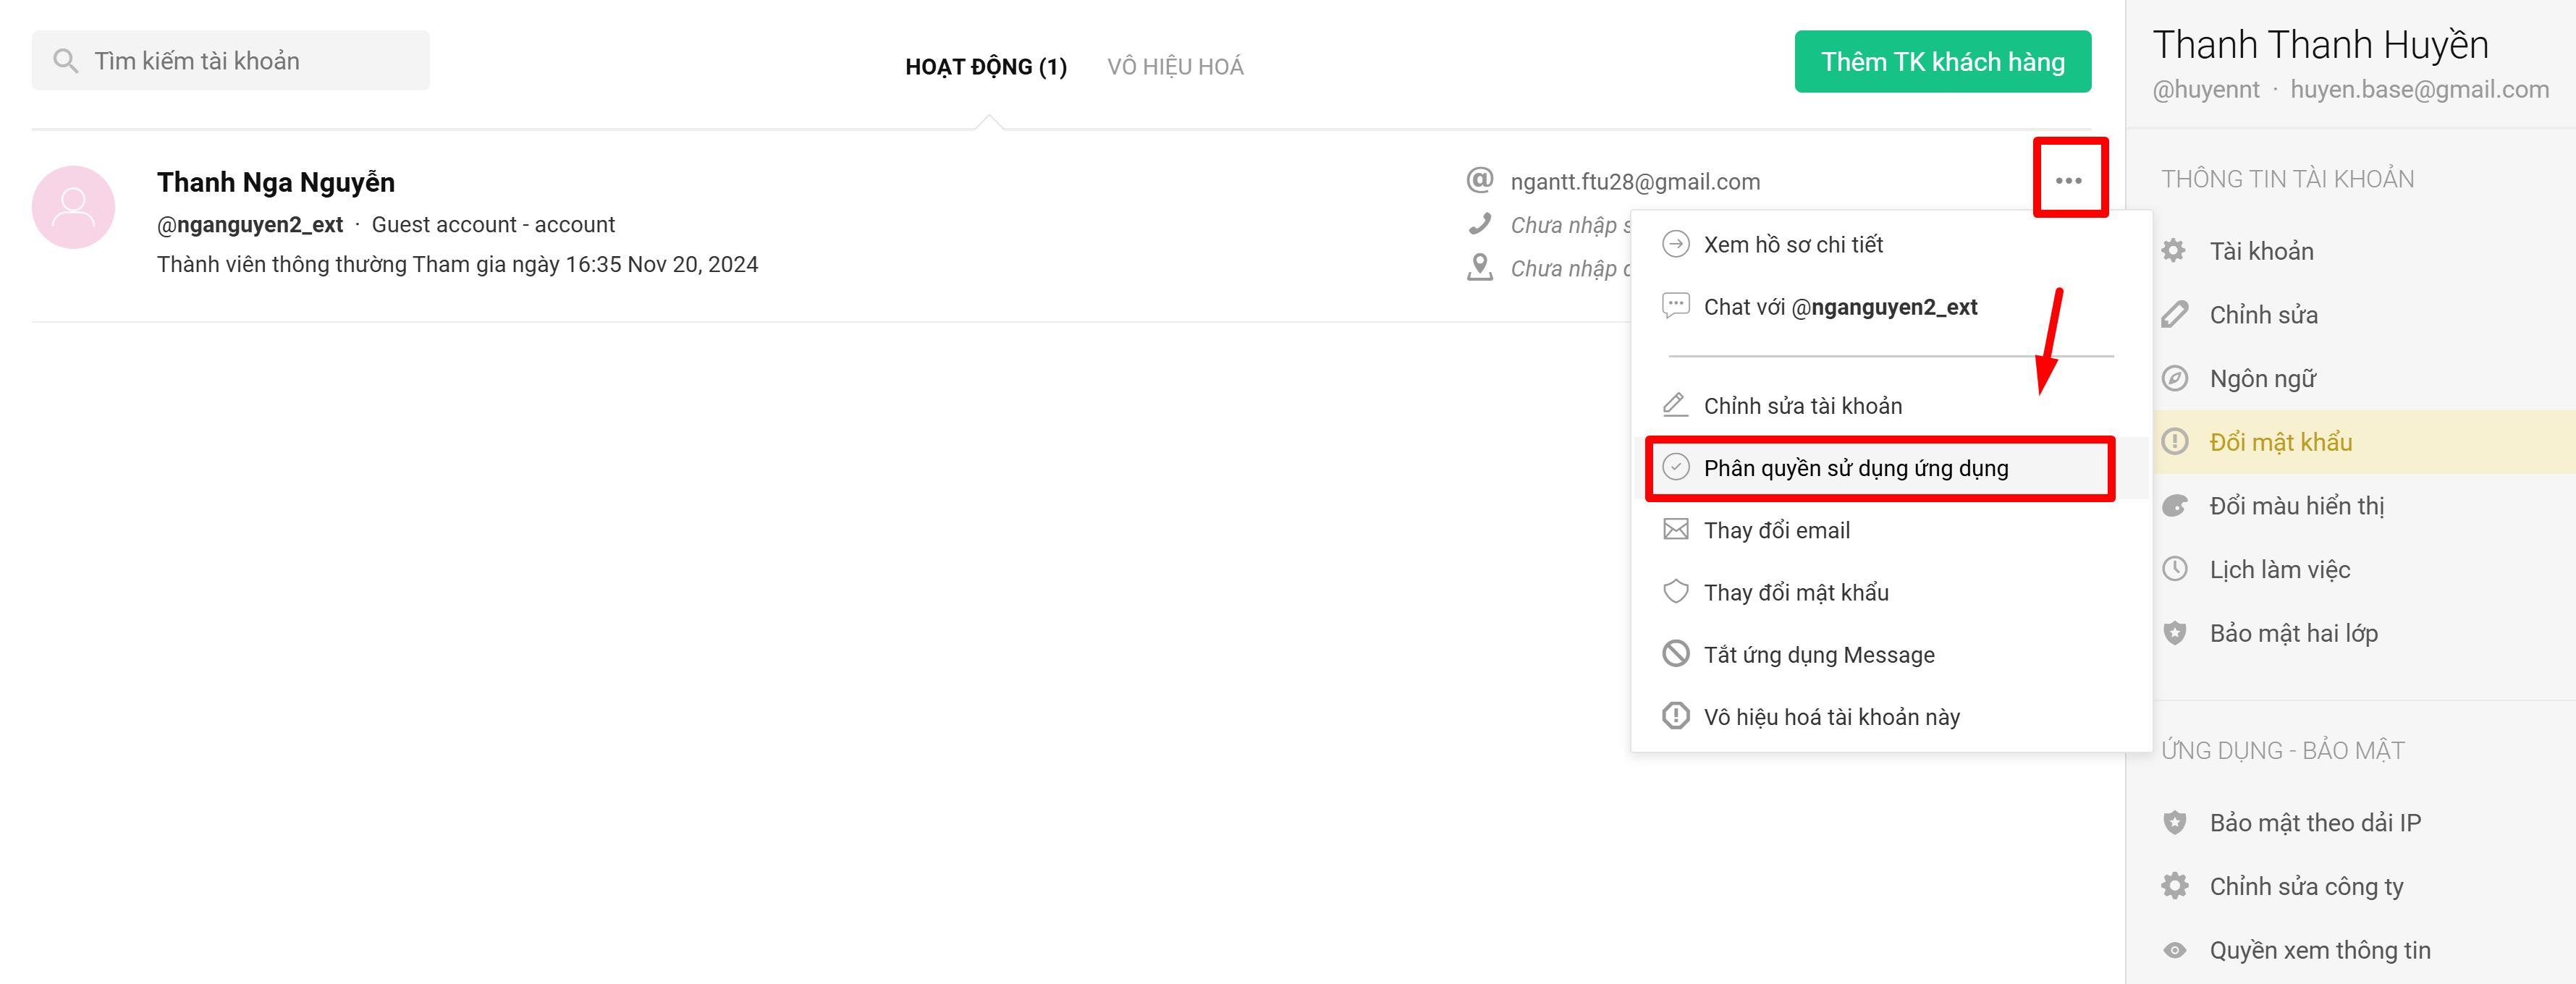Select Chỉnh sửa tài khoản menu entry
Image resolution: width=2576 pixels, height=984 pixels.
pos(1802,406)
